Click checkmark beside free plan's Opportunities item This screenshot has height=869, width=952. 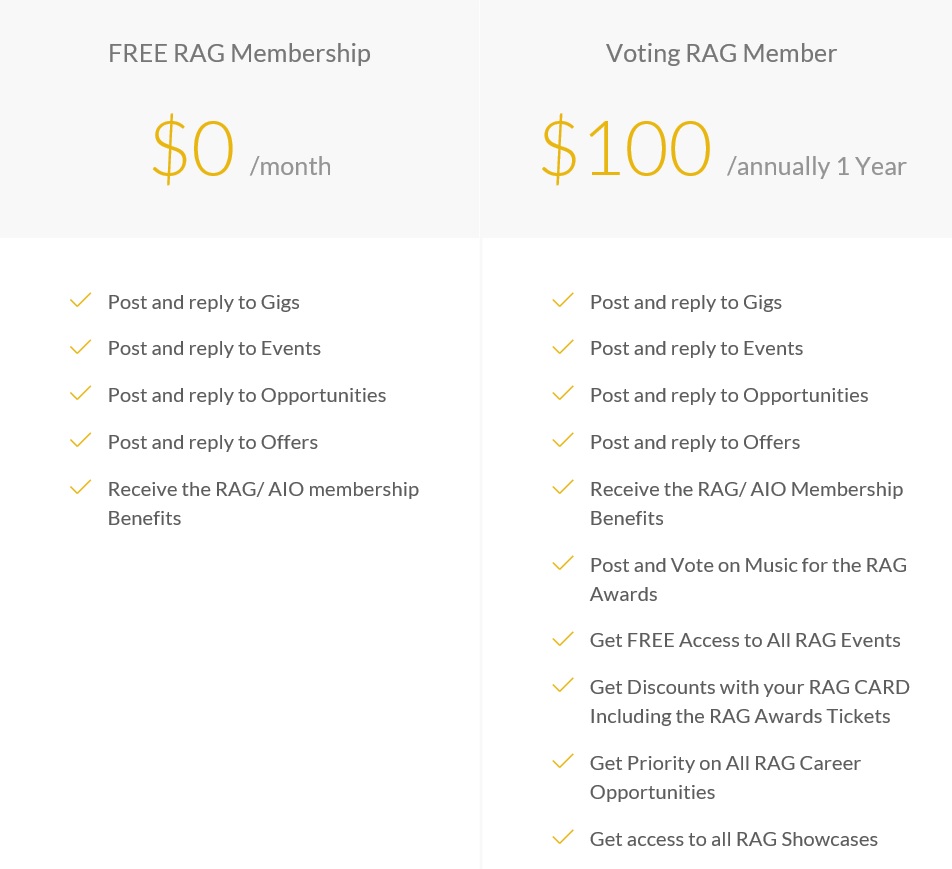pyautogui.click(x=80, y=393)
